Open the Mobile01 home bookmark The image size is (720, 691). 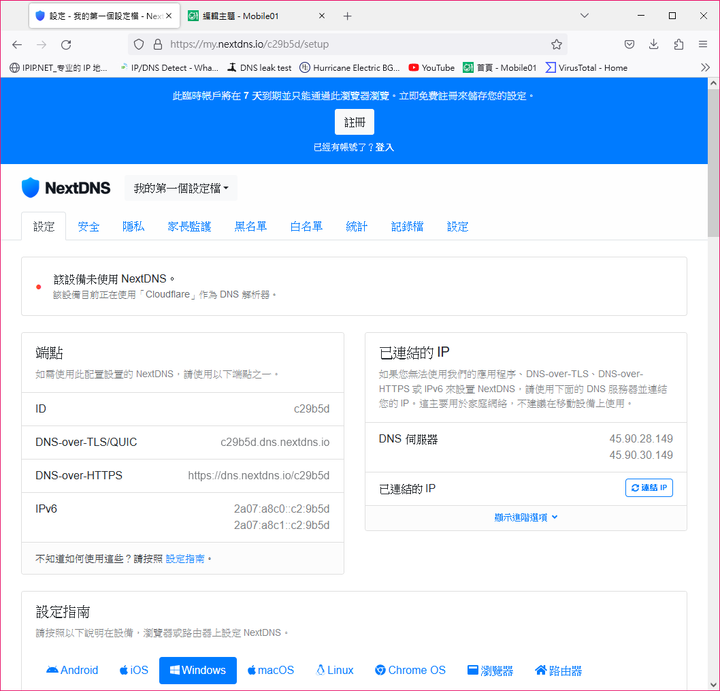click(500, 67)
